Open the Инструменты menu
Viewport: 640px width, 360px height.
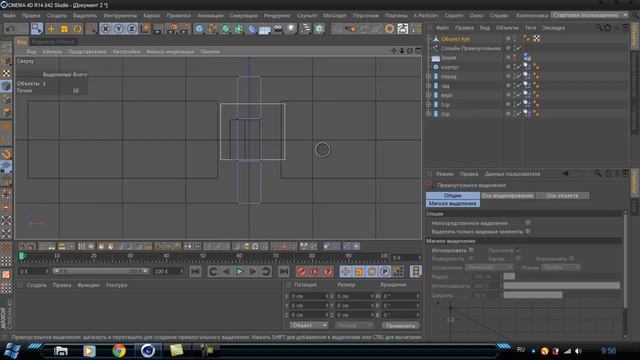[x=120, y=16]
